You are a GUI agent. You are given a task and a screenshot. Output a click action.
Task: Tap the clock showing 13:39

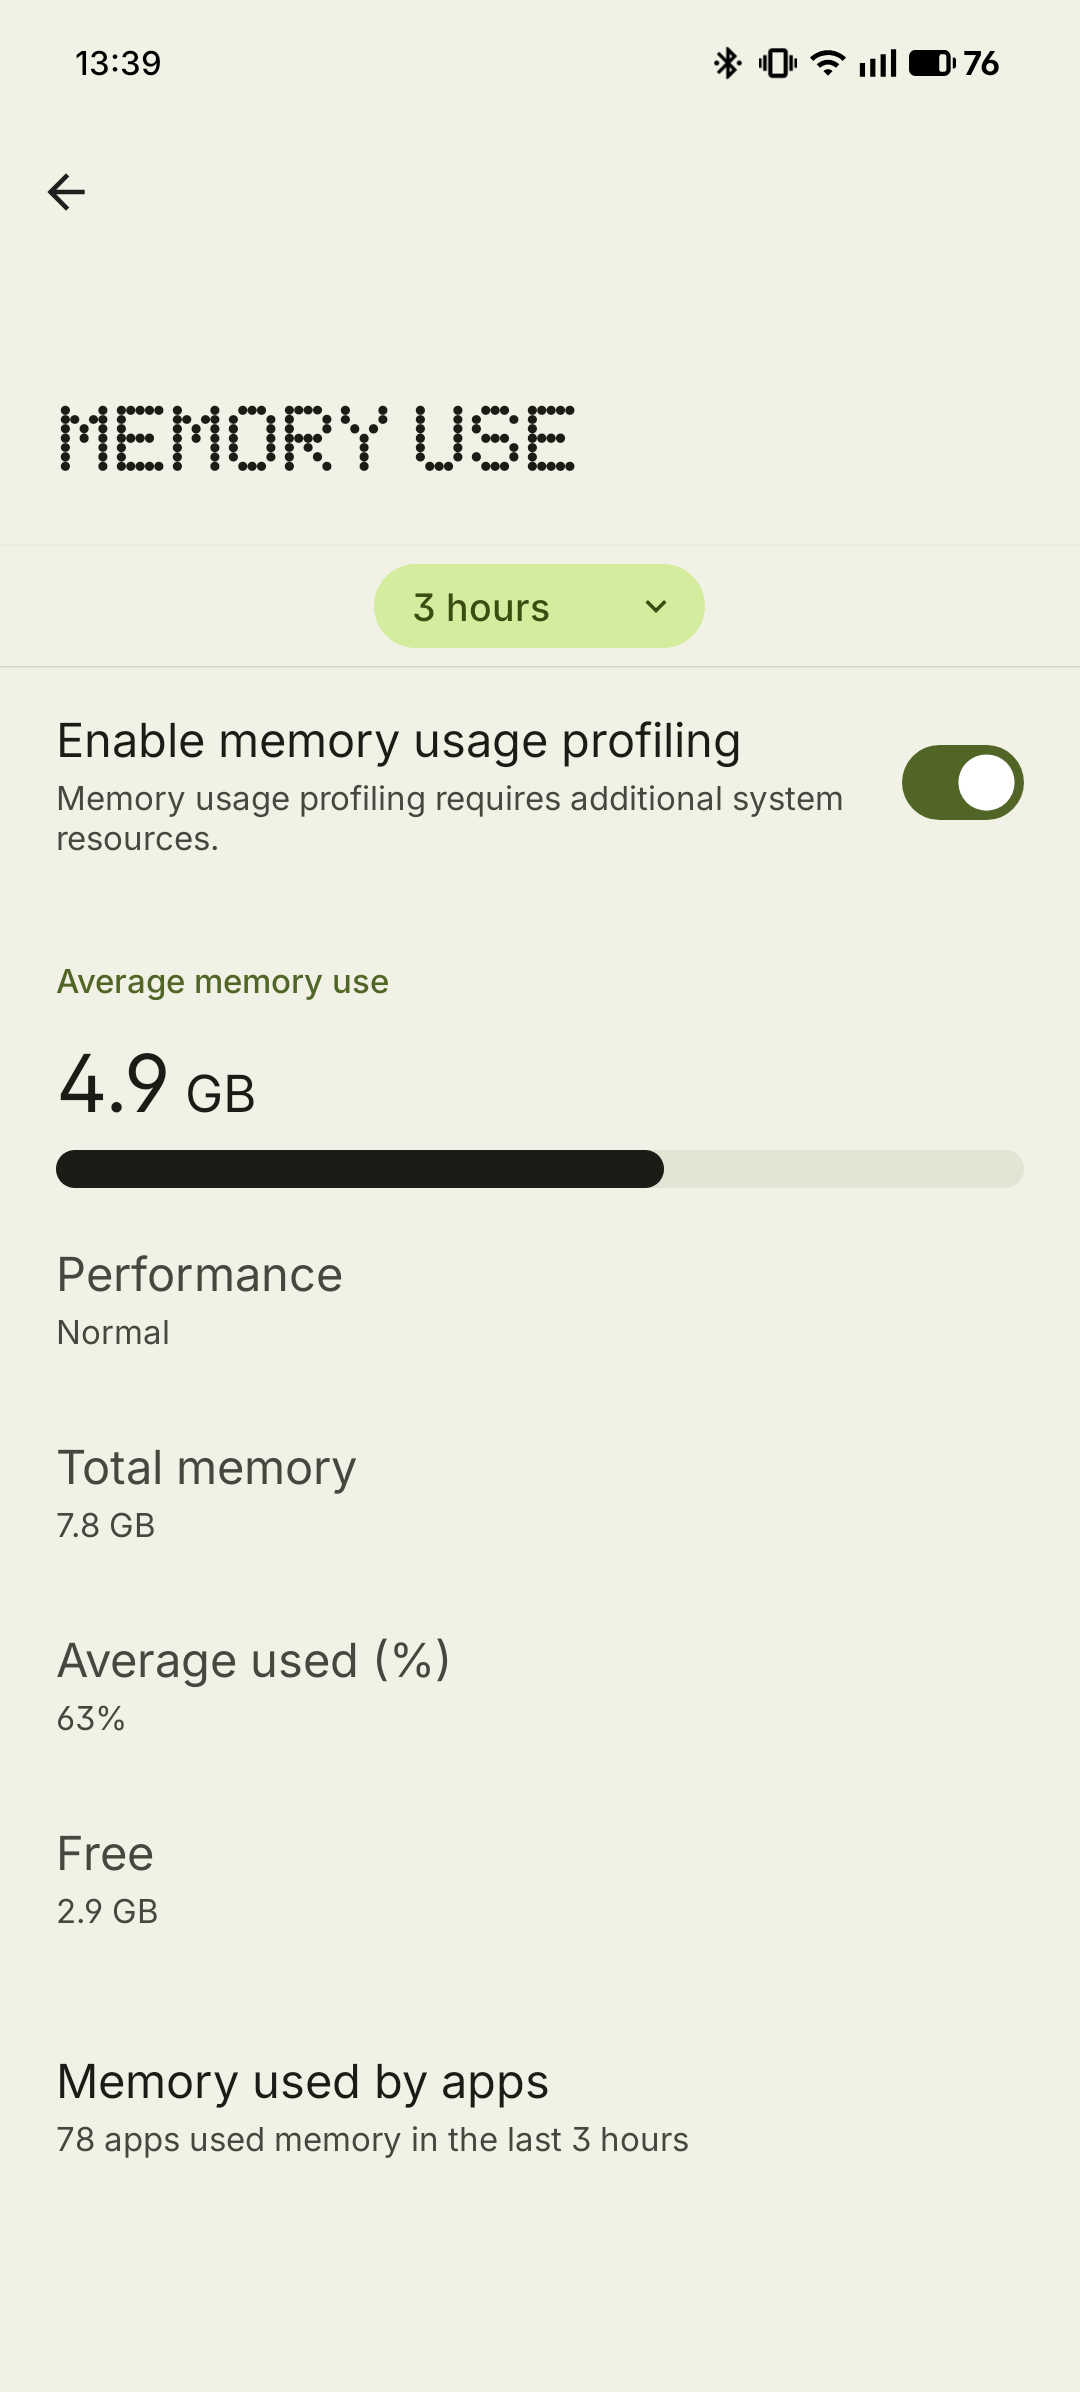point(118,64)
